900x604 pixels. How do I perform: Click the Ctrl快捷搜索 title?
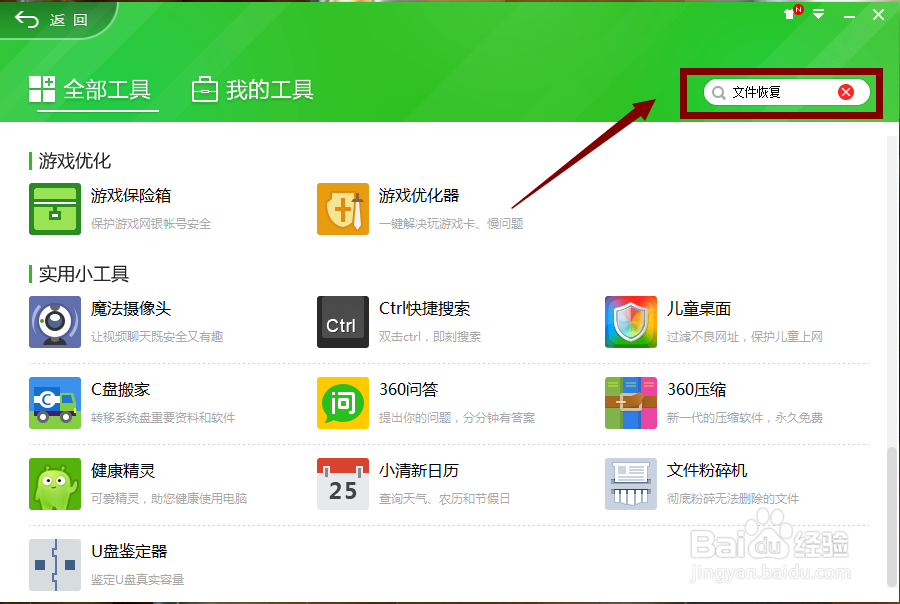tap(424, 309)
